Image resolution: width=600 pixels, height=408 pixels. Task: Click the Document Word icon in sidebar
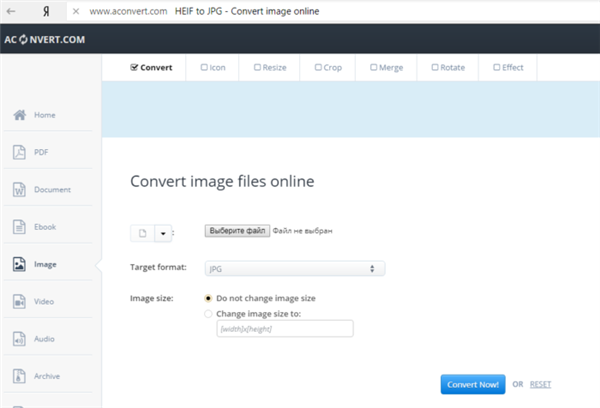(x=19, y=189)
